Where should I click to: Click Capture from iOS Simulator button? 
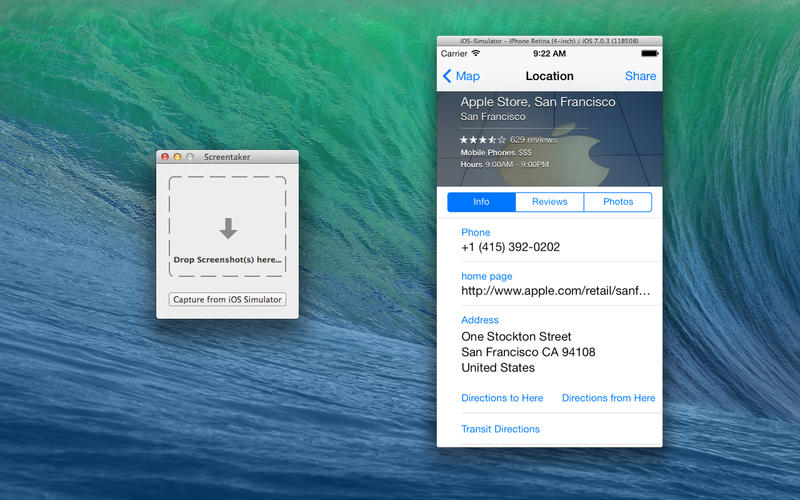point(227,299)
